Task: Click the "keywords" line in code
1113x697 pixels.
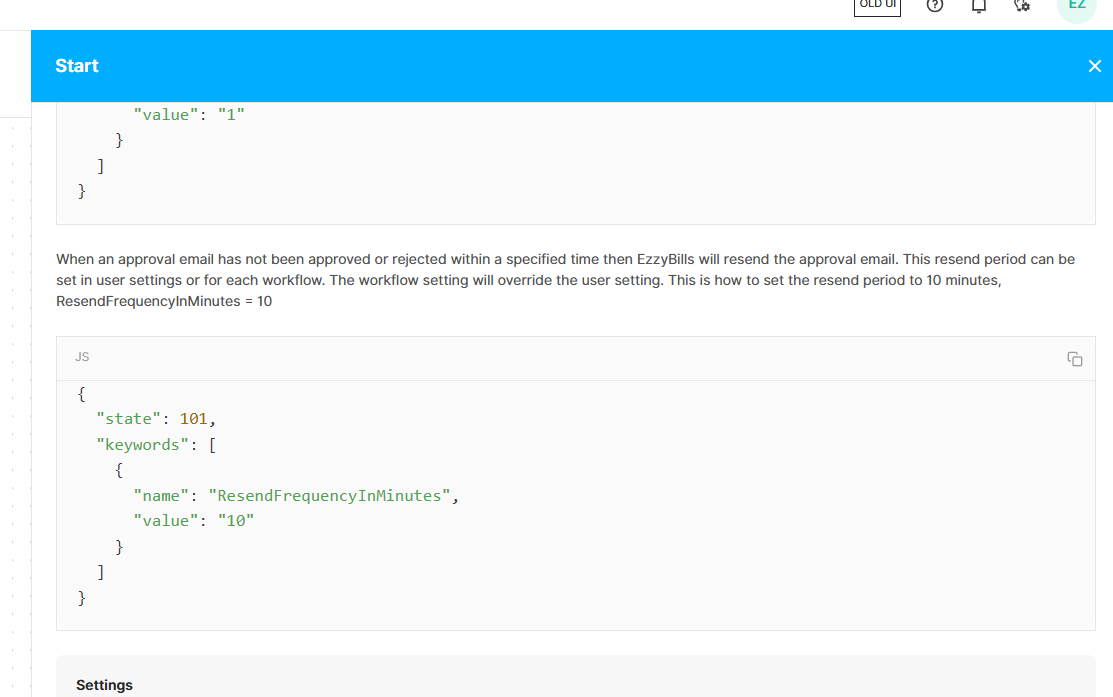Action: (155, 445)
